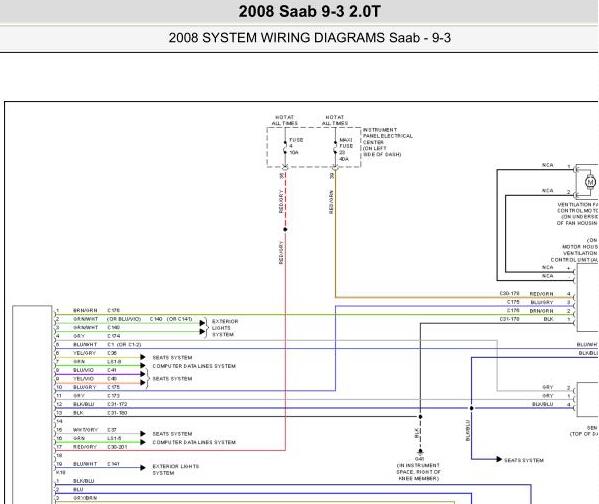Click pin 9 'YEL/VIO' label

(x=84, y=379)
